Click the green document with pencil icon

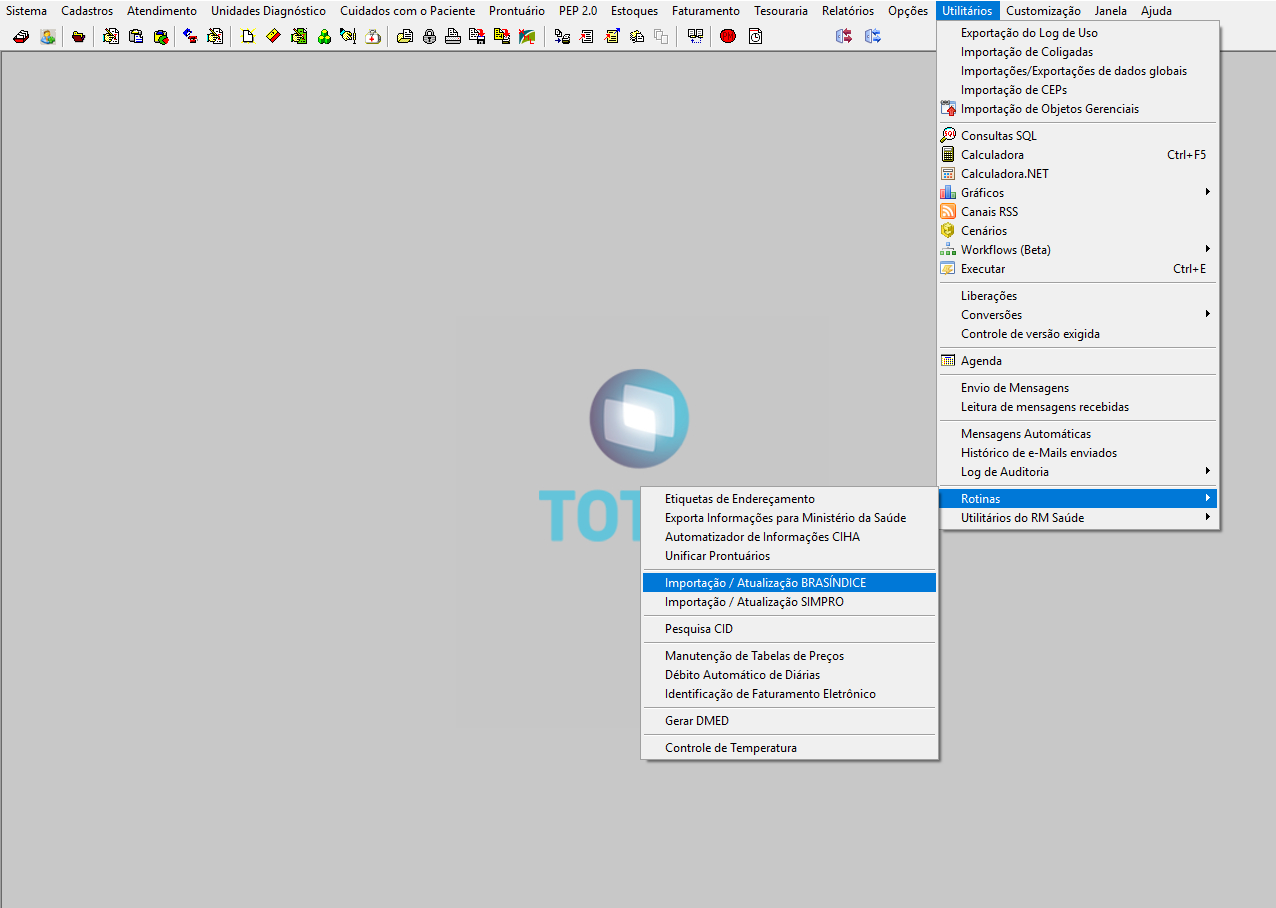pyautogui.click(x=299, y=37)
